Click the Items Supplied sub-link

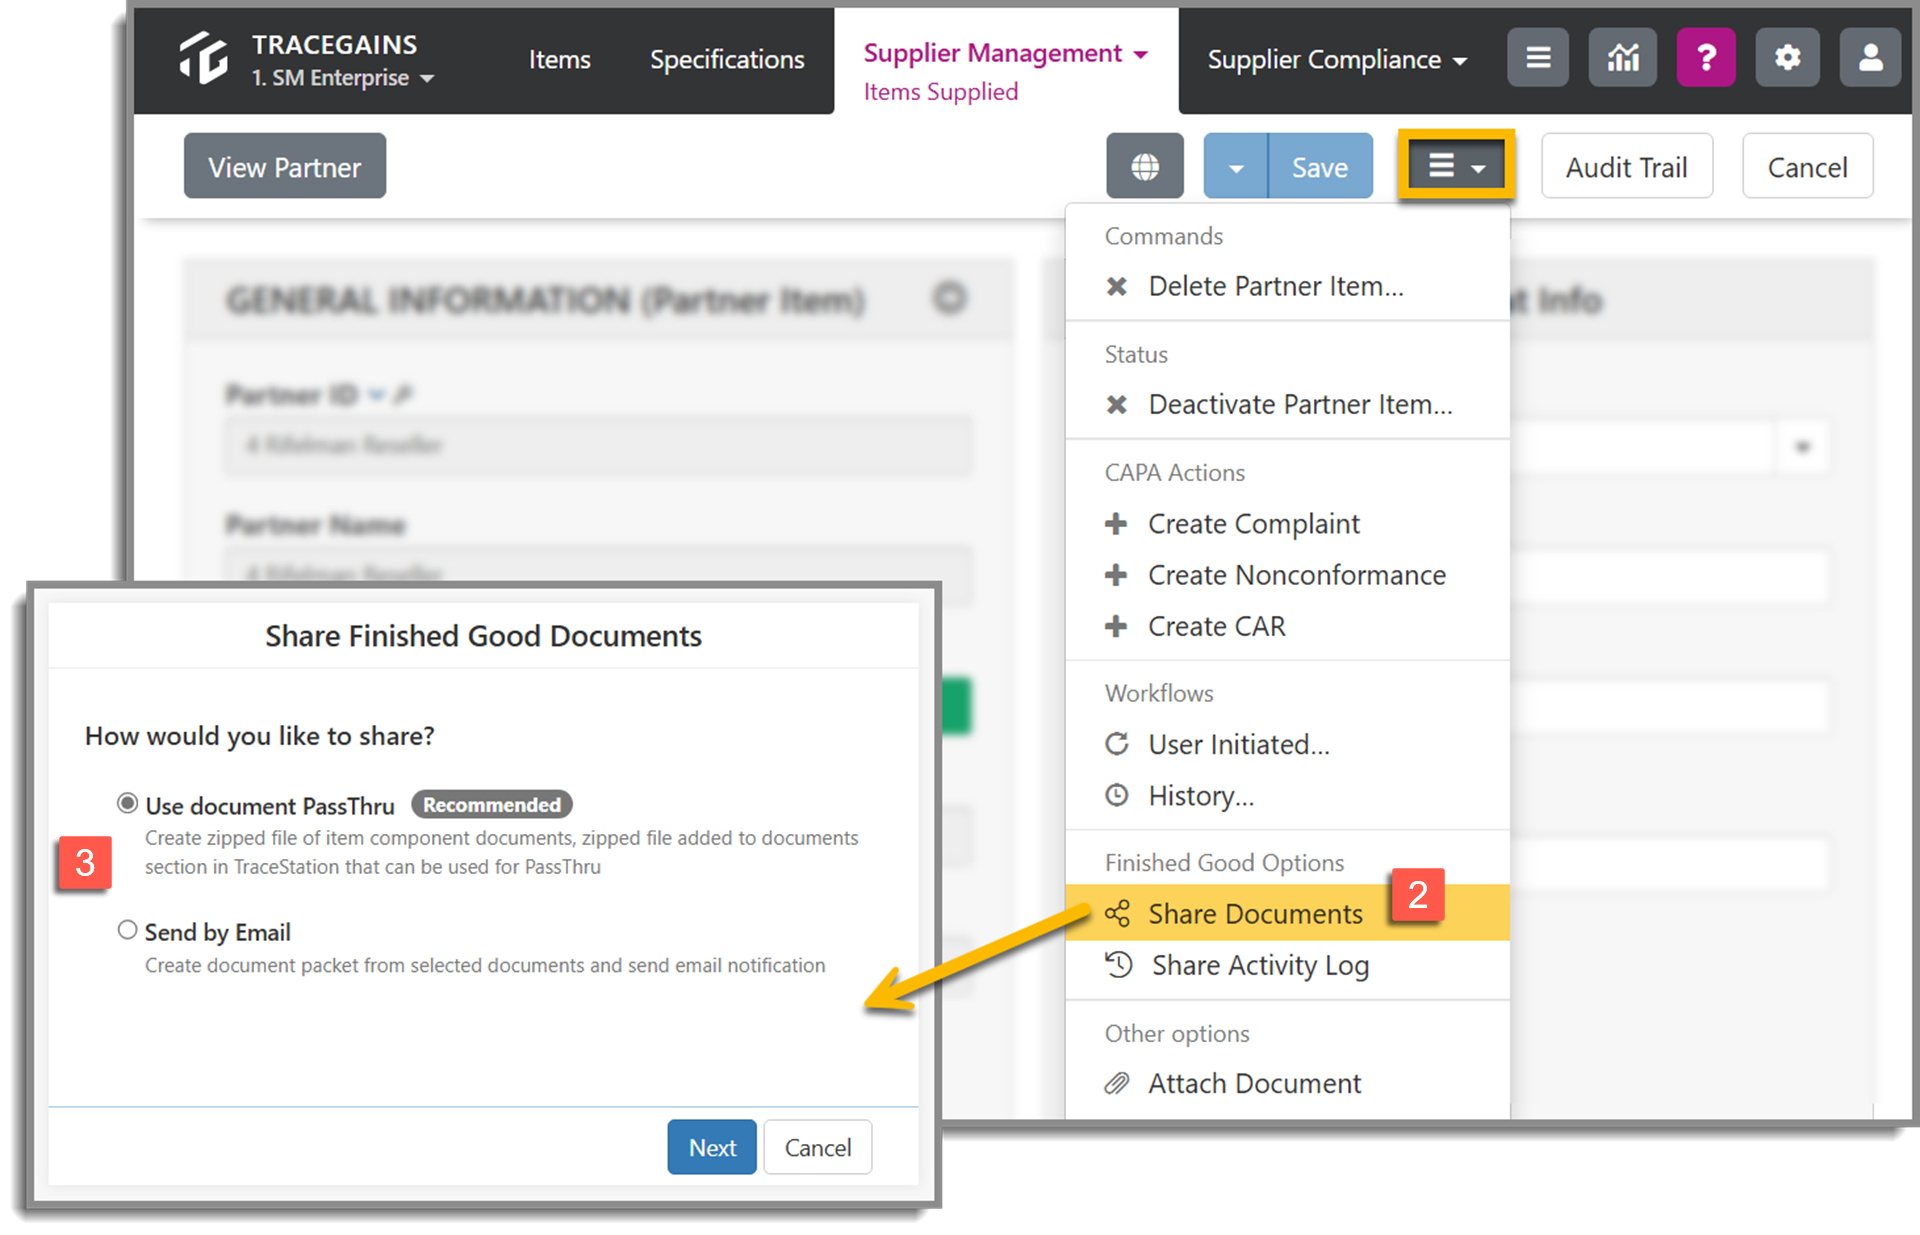pos(940,92)
